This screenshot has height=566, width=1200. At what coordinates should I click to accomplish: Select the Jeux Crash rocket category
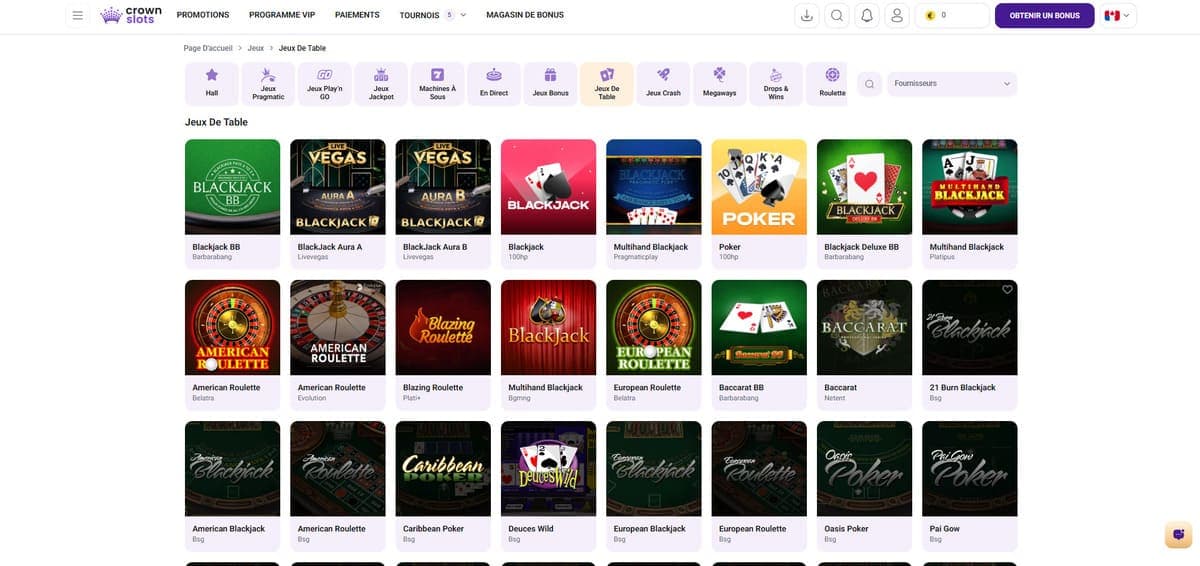(663, 84)
